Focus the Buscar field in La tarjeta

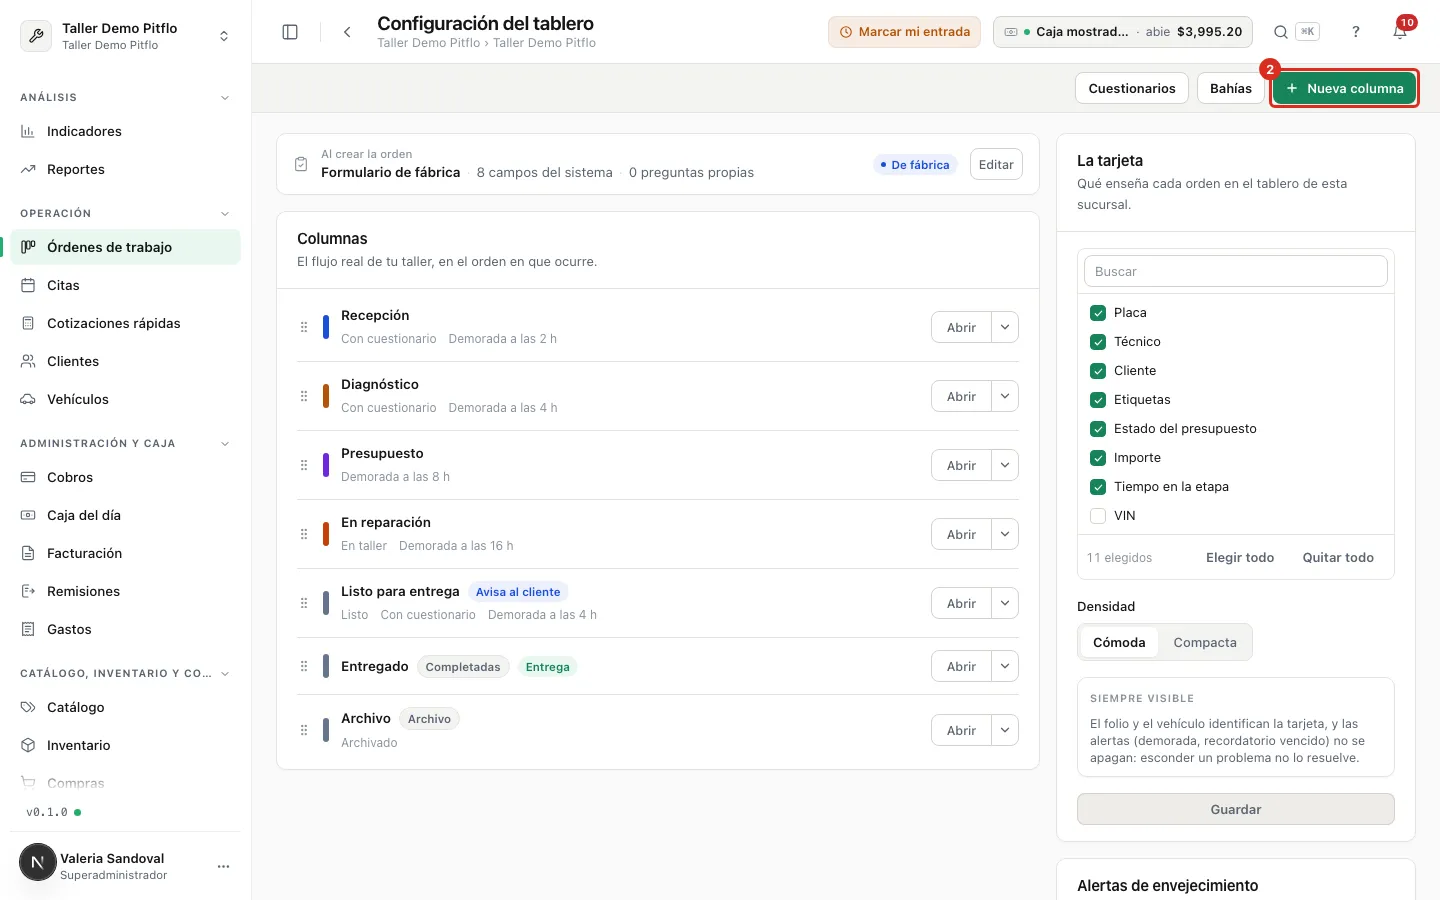(1236, 271)
